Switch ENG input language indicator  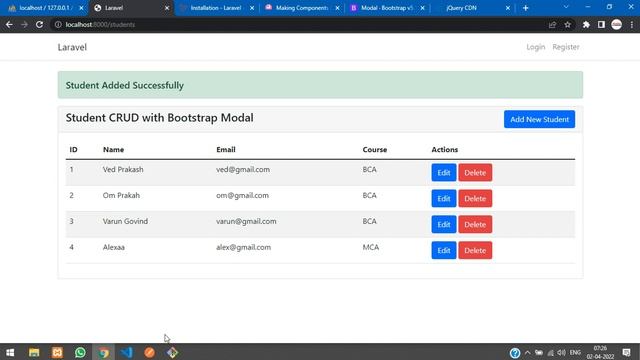tap(575, 353)
